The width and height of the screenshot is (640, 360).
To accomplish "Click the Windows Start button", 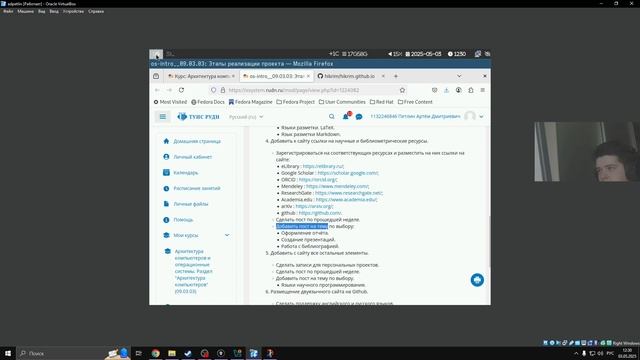I will coord(8,353).
